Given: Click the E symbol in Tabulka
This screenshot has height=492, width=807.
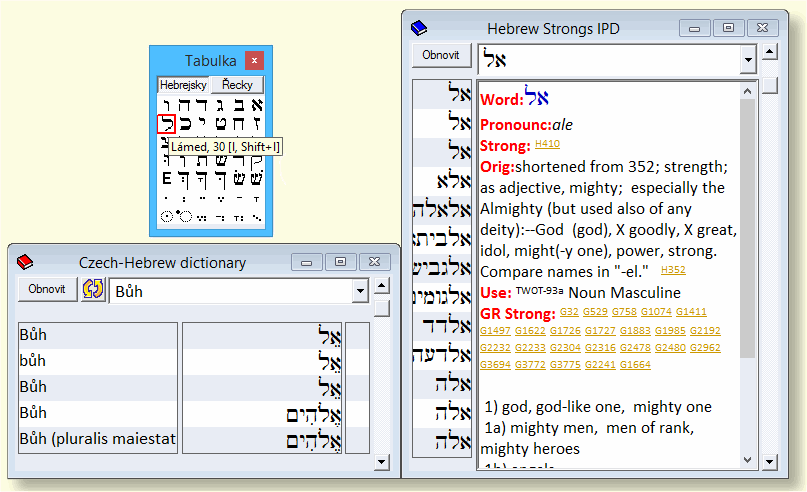Looking at the screenshot, I should coord(167,178).
